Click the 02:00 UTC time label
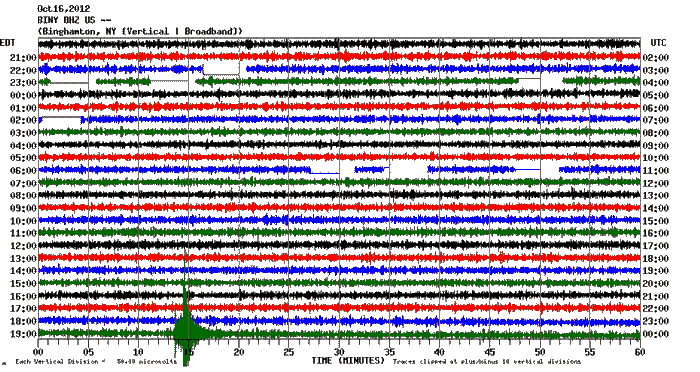Image resolution: width=700 pixels, height=372 pixels. tap(656, 58)
